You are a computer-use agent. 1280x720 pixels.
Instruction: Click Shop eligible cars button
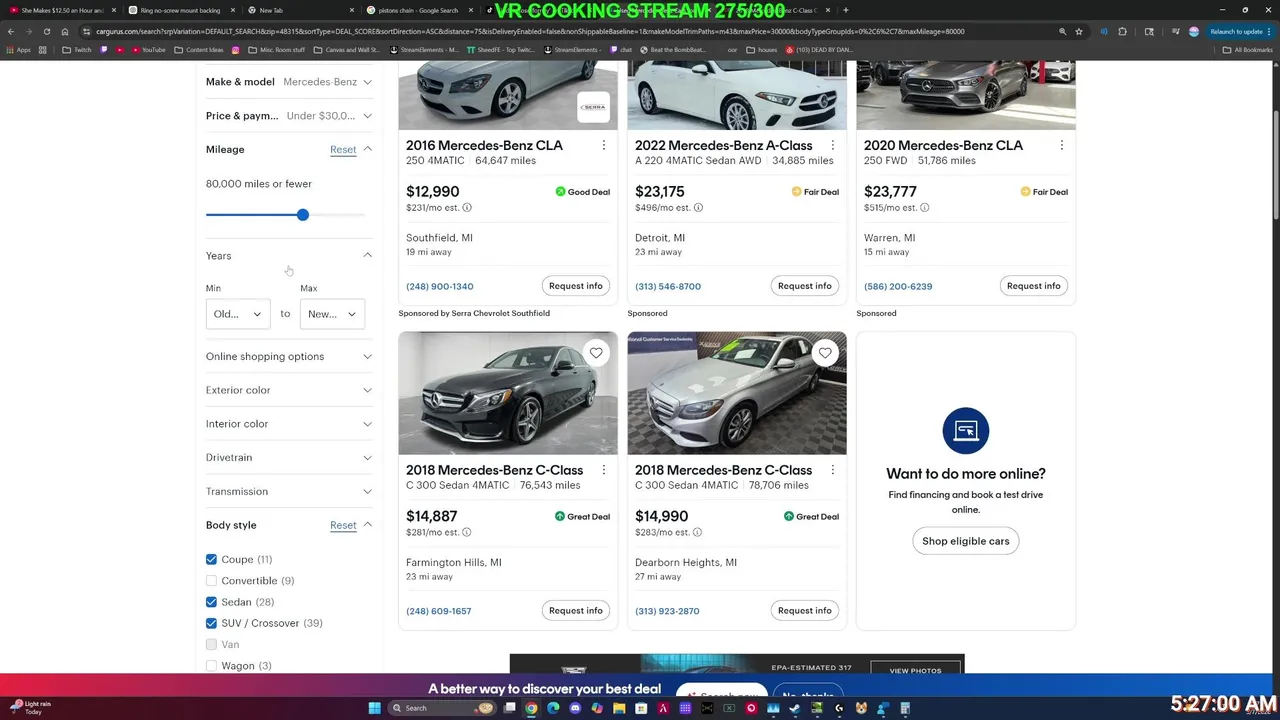coord(966,541)
